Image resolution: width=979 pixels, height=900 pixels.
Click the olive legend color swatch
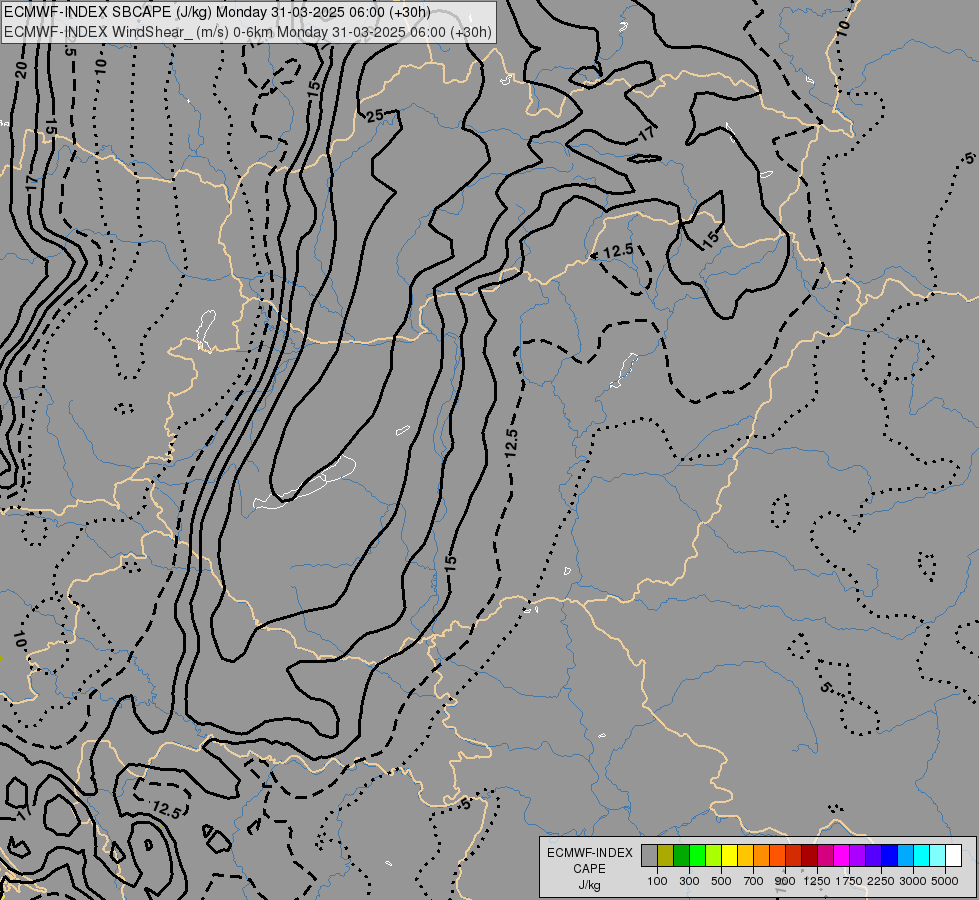(666, 856)
